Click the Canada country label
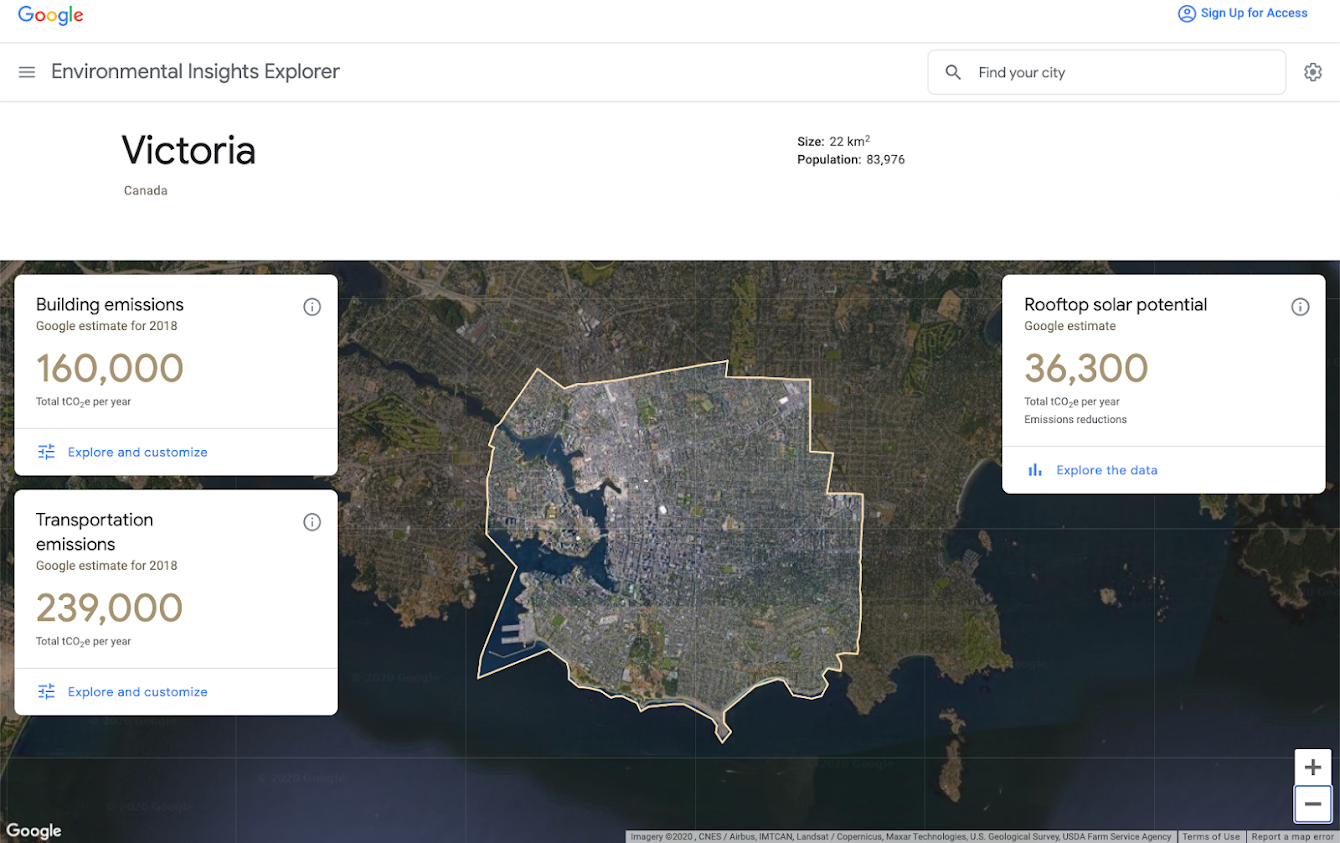Screen dimensions: 1340x843 146,190
